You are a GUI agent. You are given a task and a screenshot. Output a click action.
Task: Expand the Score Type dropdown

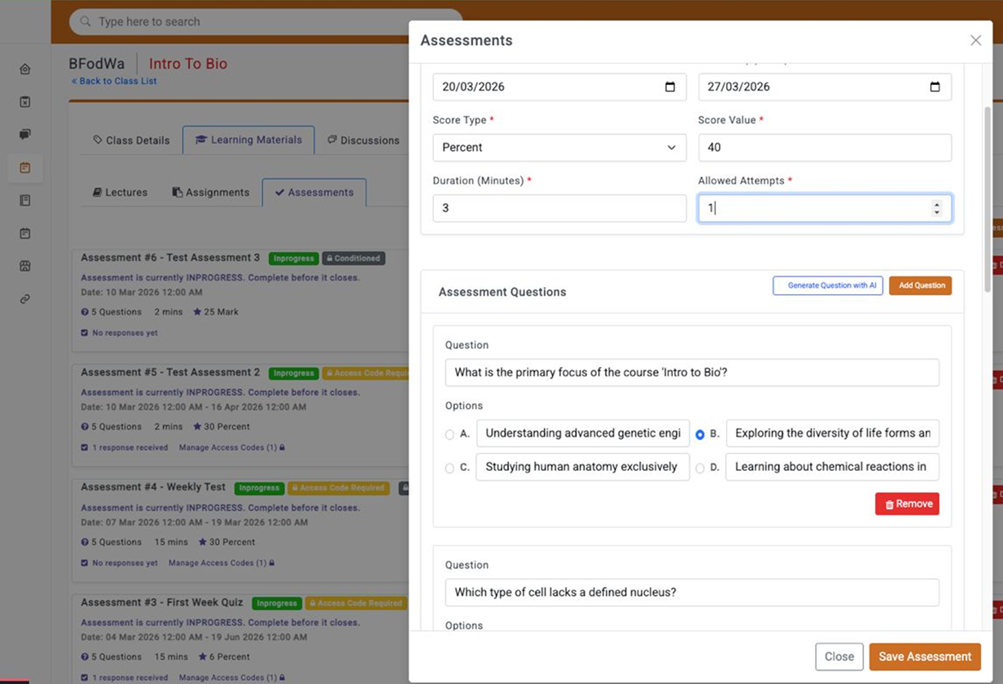click(x=559, y=148)
